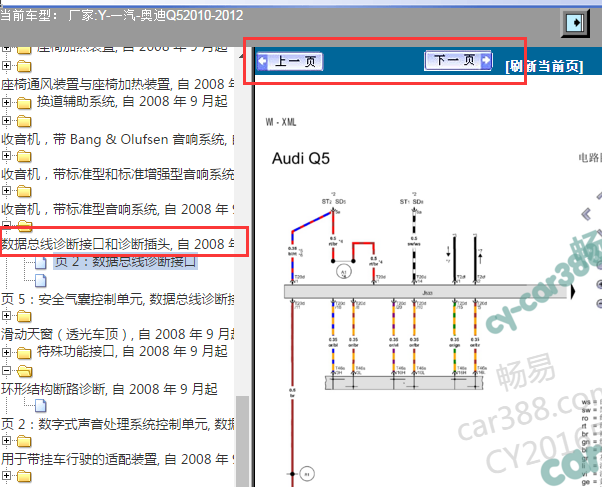
Task: Expand the 收音机,带标准型和标准增强型音响系统 node
Action: [6, 156]
